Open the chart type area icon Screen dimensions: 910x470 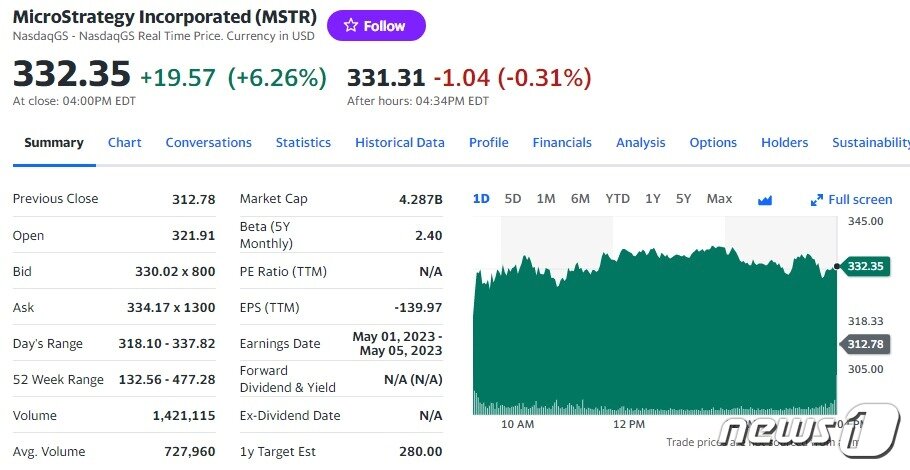[765, 200]
